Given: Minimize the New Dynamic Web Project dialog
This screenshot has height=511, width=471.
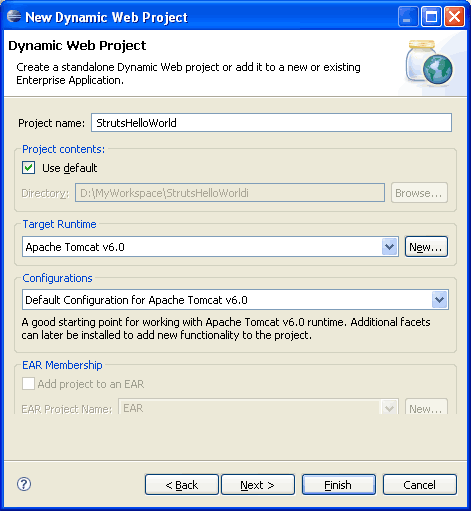Looking at the screenshot, I should 408,16.
